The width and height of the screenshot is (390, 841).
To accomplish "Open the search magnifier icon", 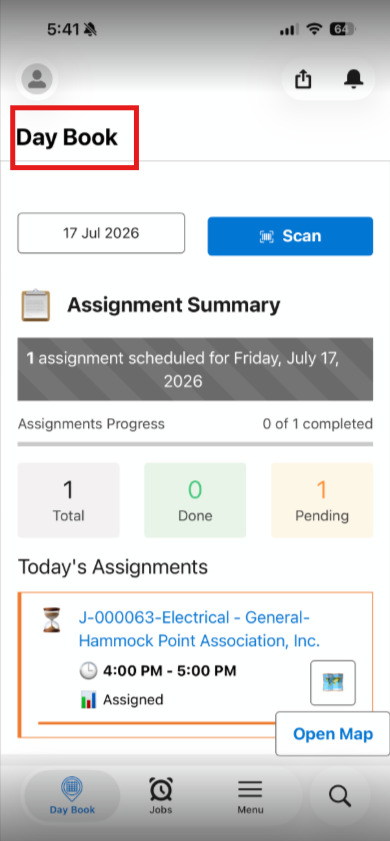I will 340,795.
